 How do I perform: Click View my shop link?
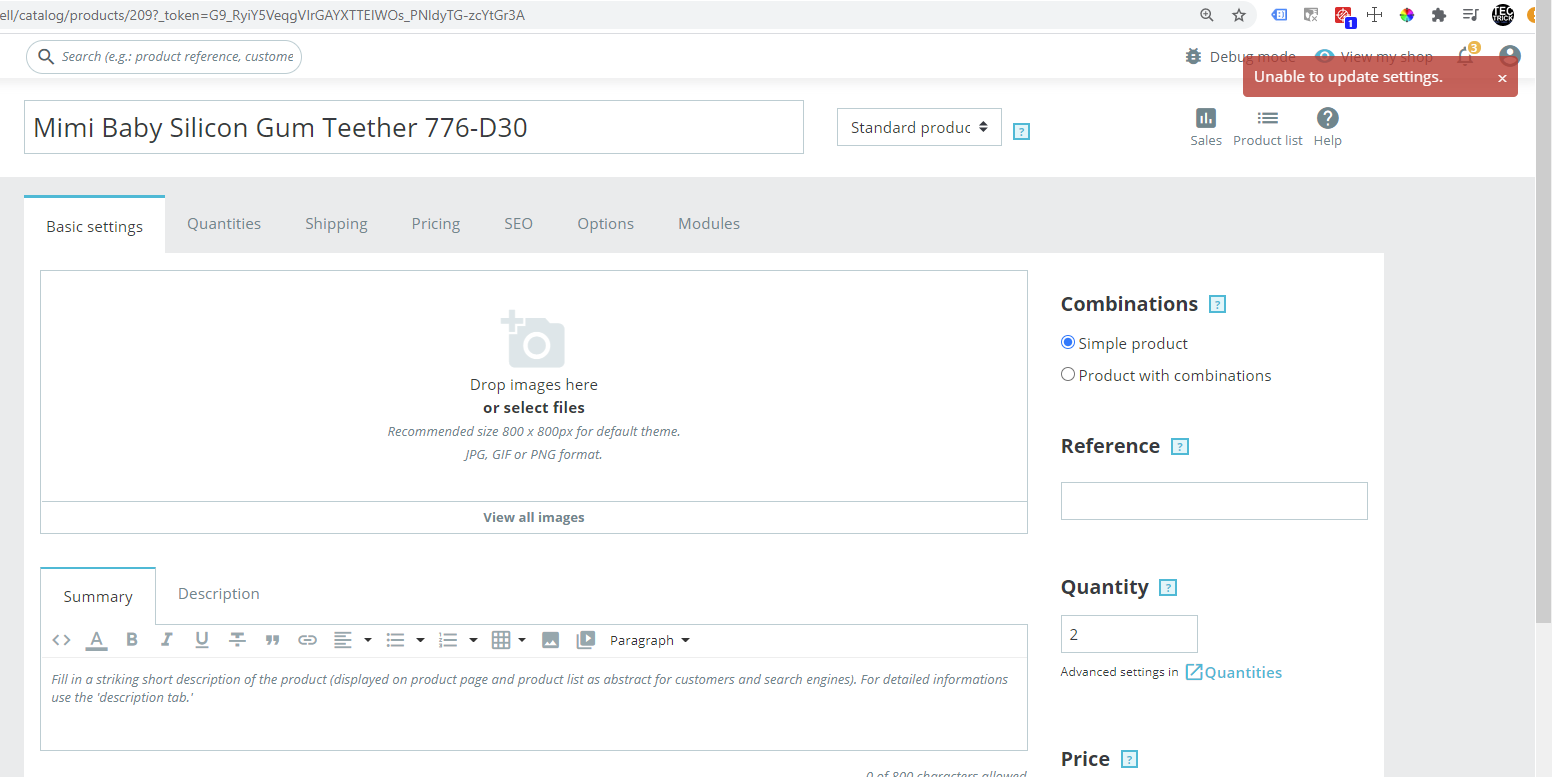[x=1374, y=57]
